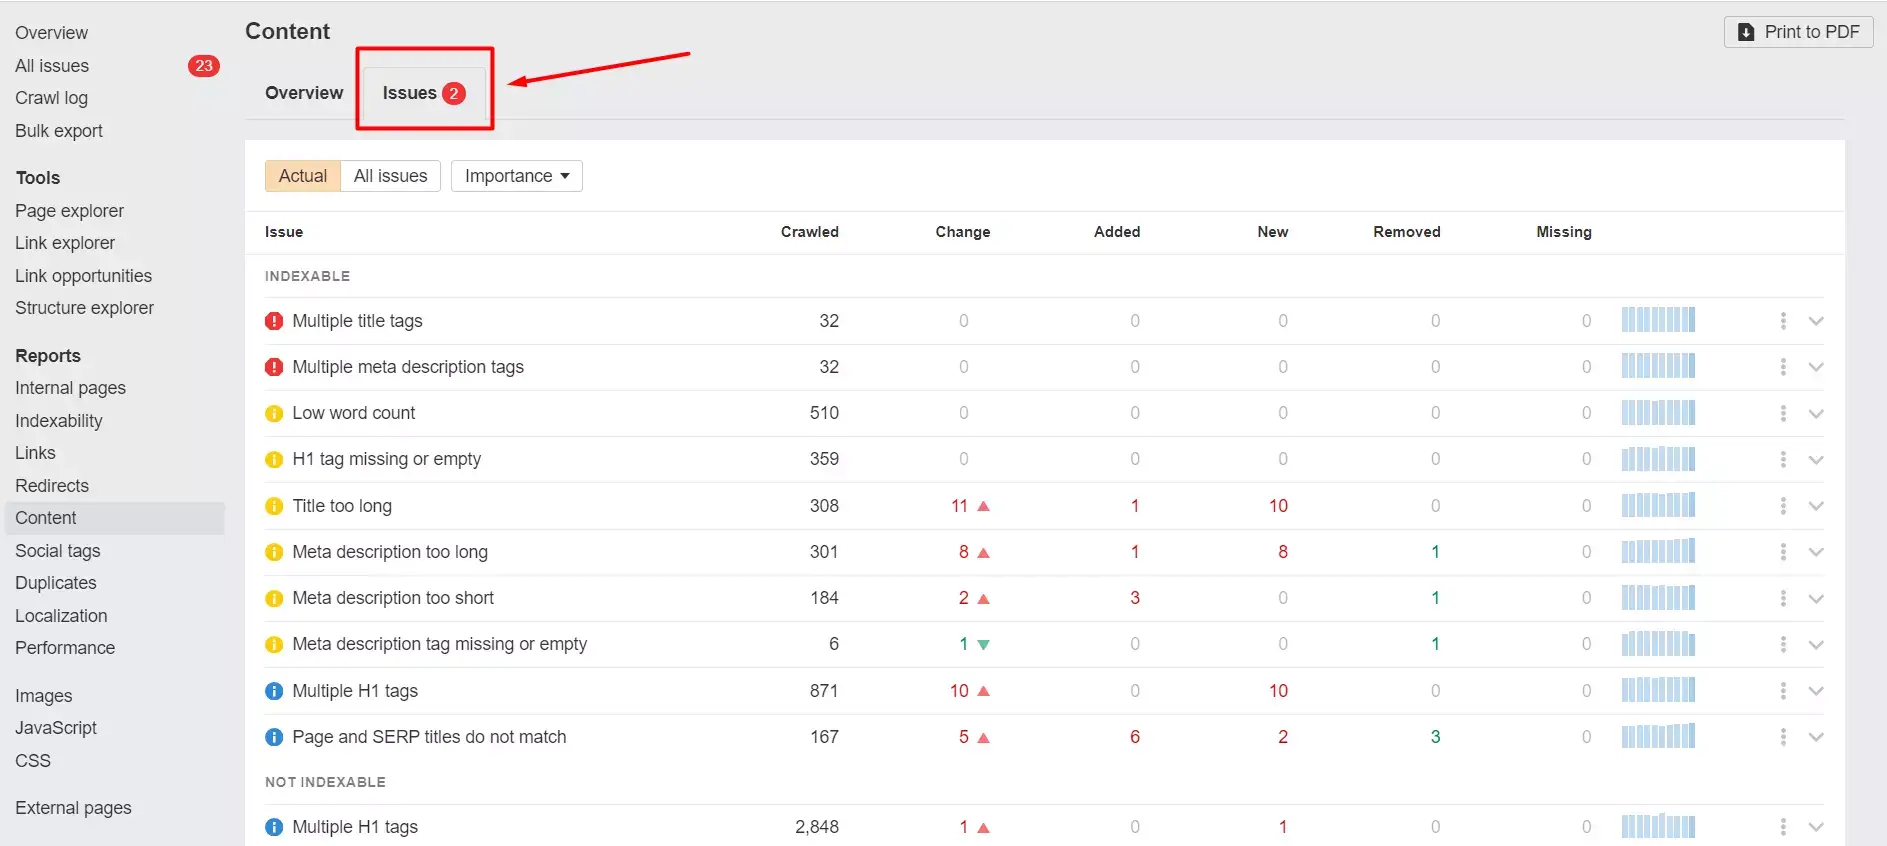The width and height of the screenshot is (1887, 846).
Task: Open the Redirects report
Action: [52, 486]
